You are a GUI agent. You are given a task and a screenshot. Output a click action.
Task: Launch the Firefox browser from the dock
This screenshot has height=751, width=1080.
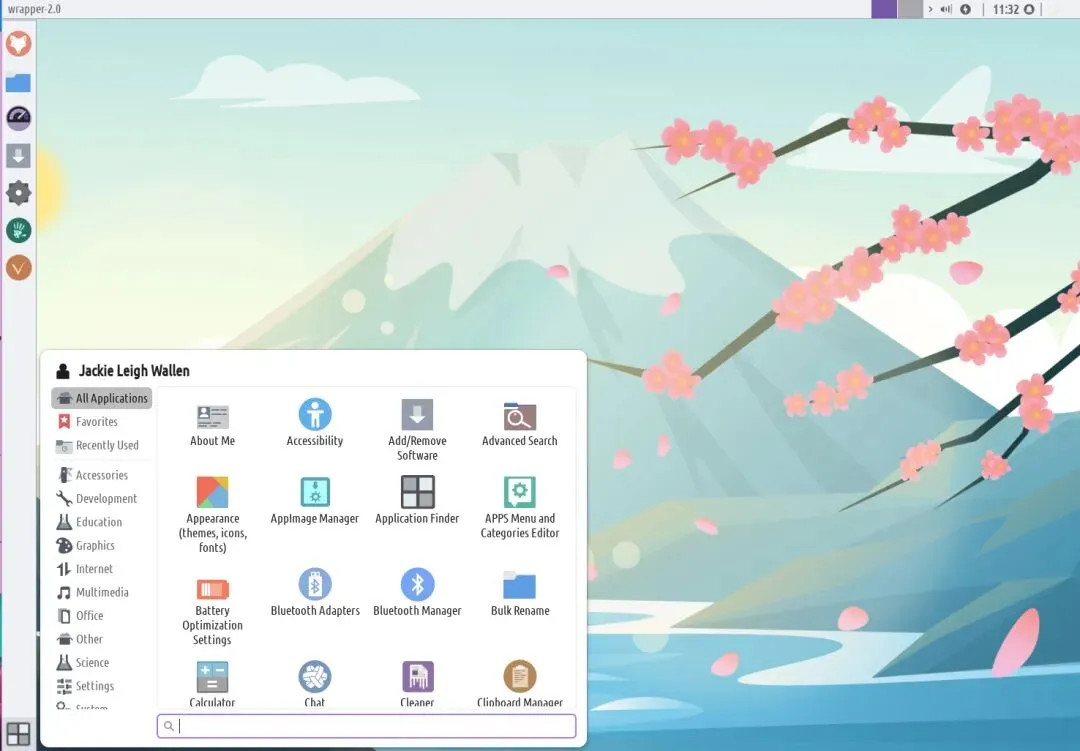19,44
